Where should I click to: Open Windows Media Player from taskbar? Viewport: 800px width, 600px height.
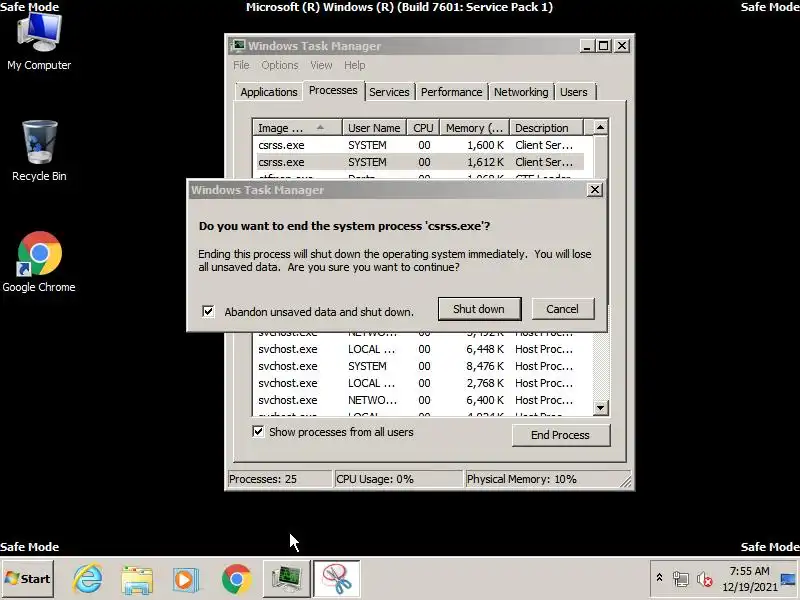[185, 580]
